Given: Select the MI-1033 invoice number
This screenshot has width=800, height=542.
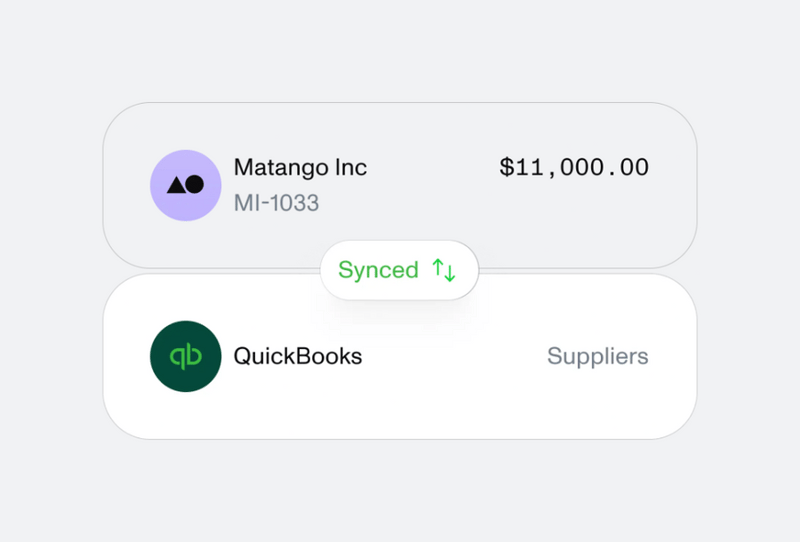Looking at the screenshot, I should tap(276, 204).
